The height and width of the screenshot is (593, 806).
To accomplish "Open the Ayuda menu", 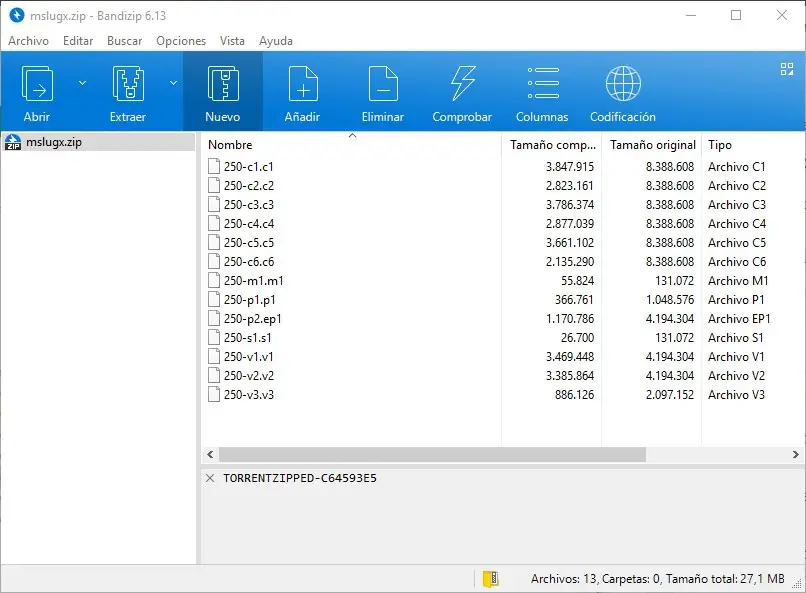I will (276, 41).
